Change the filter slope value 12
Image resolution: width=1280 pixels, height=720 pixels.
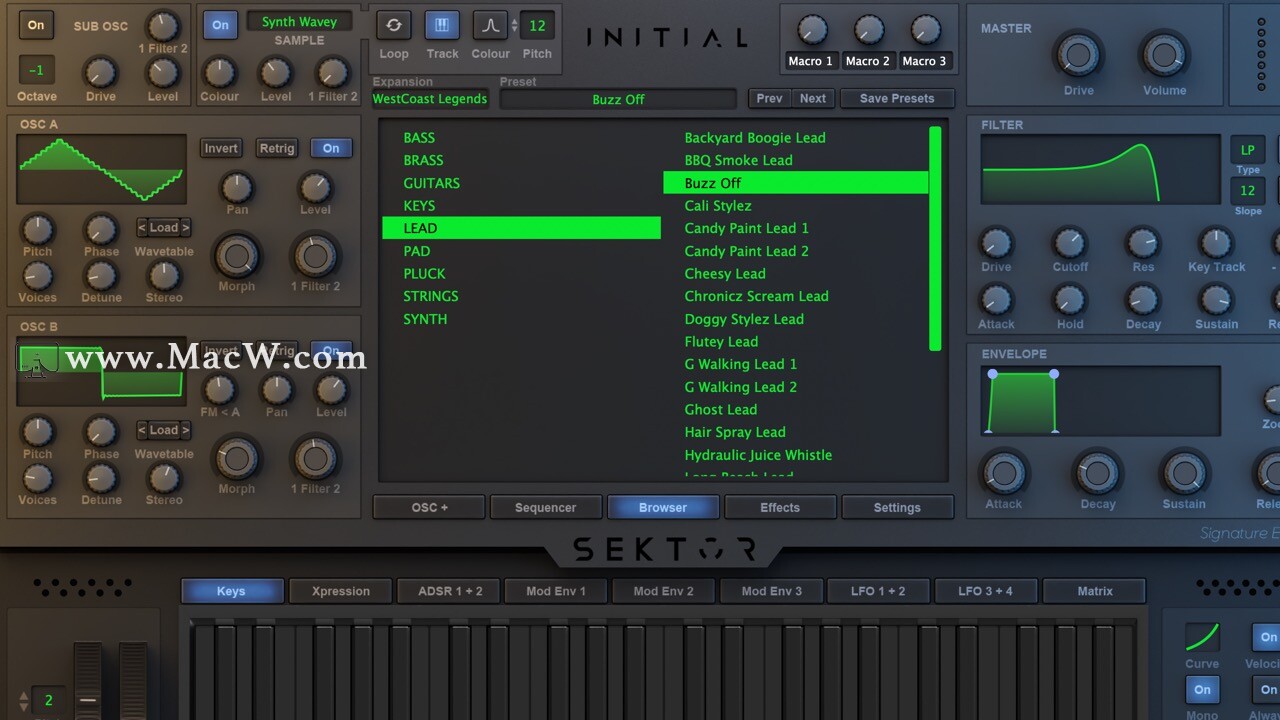tap(1248, 190)
